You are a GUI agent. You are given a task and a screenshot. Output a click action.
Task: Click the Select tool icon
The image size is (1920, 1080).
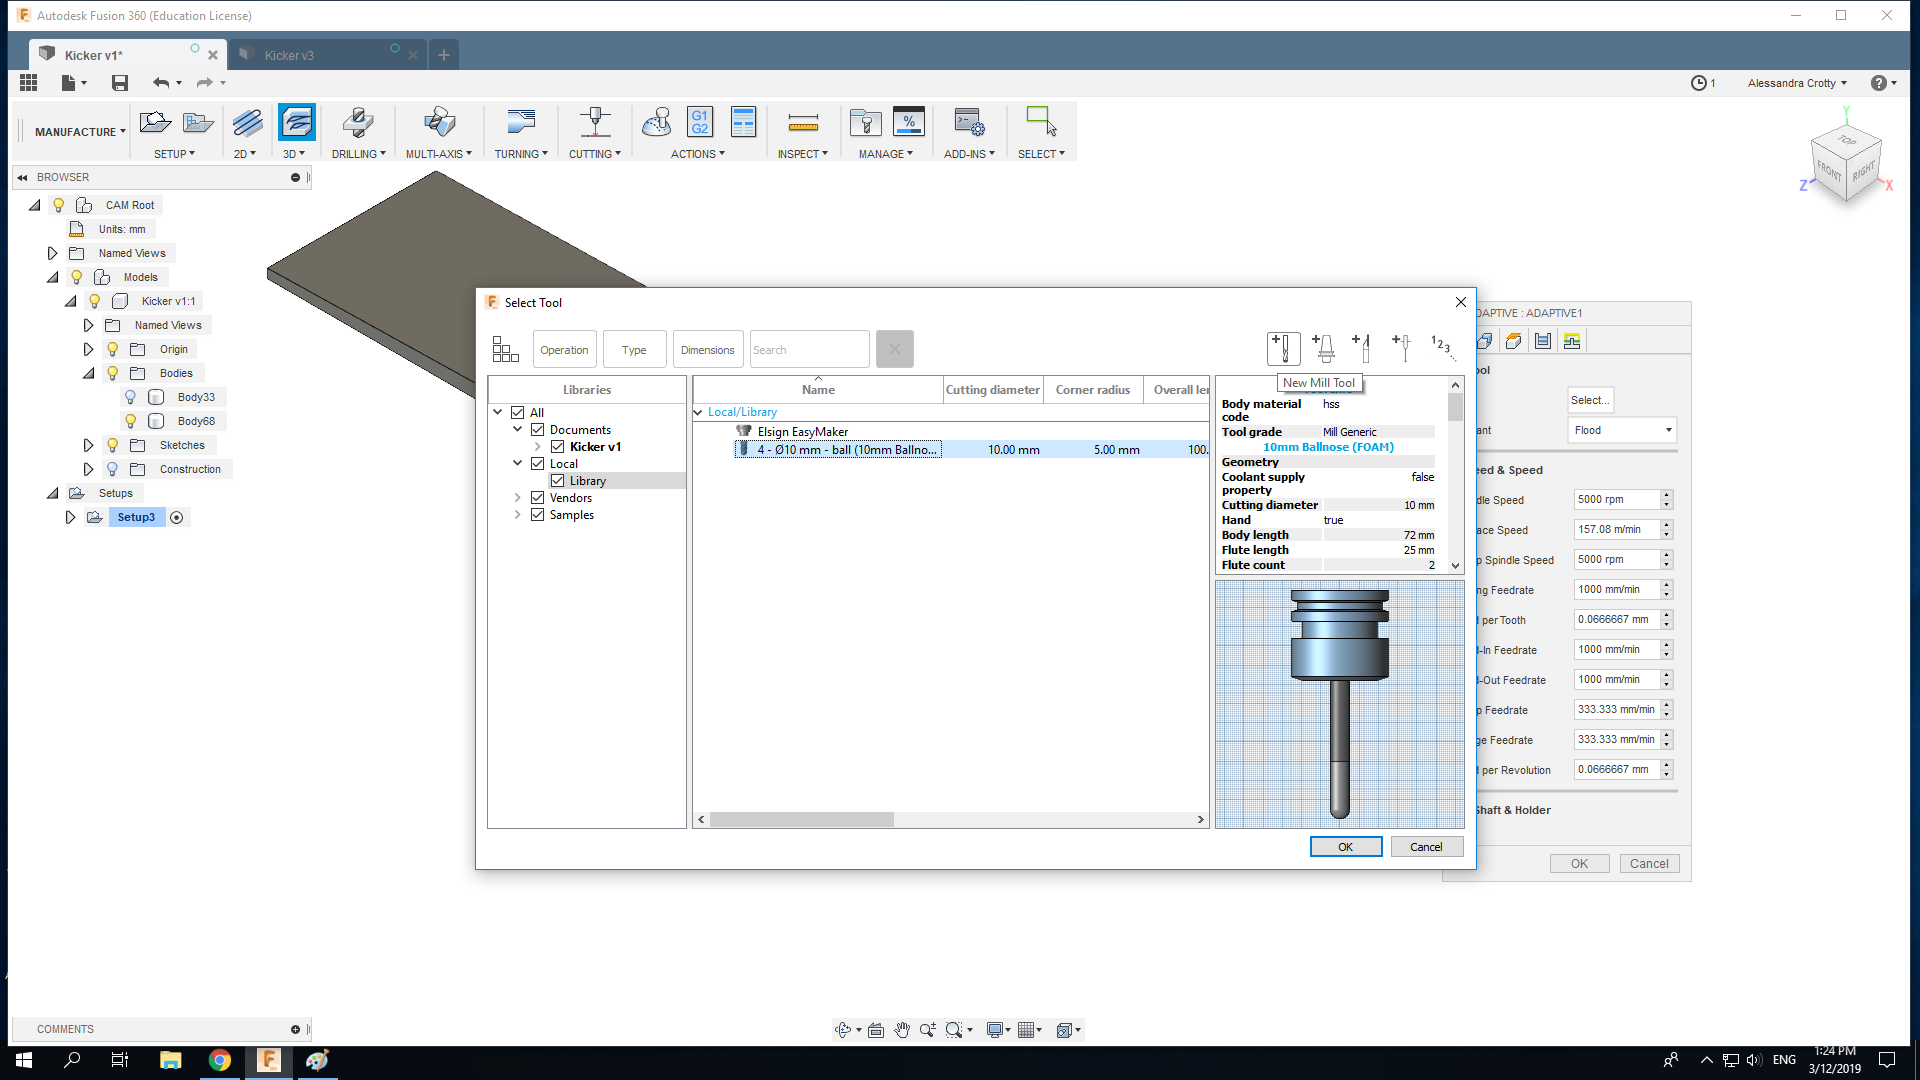tap(1041, 123)
